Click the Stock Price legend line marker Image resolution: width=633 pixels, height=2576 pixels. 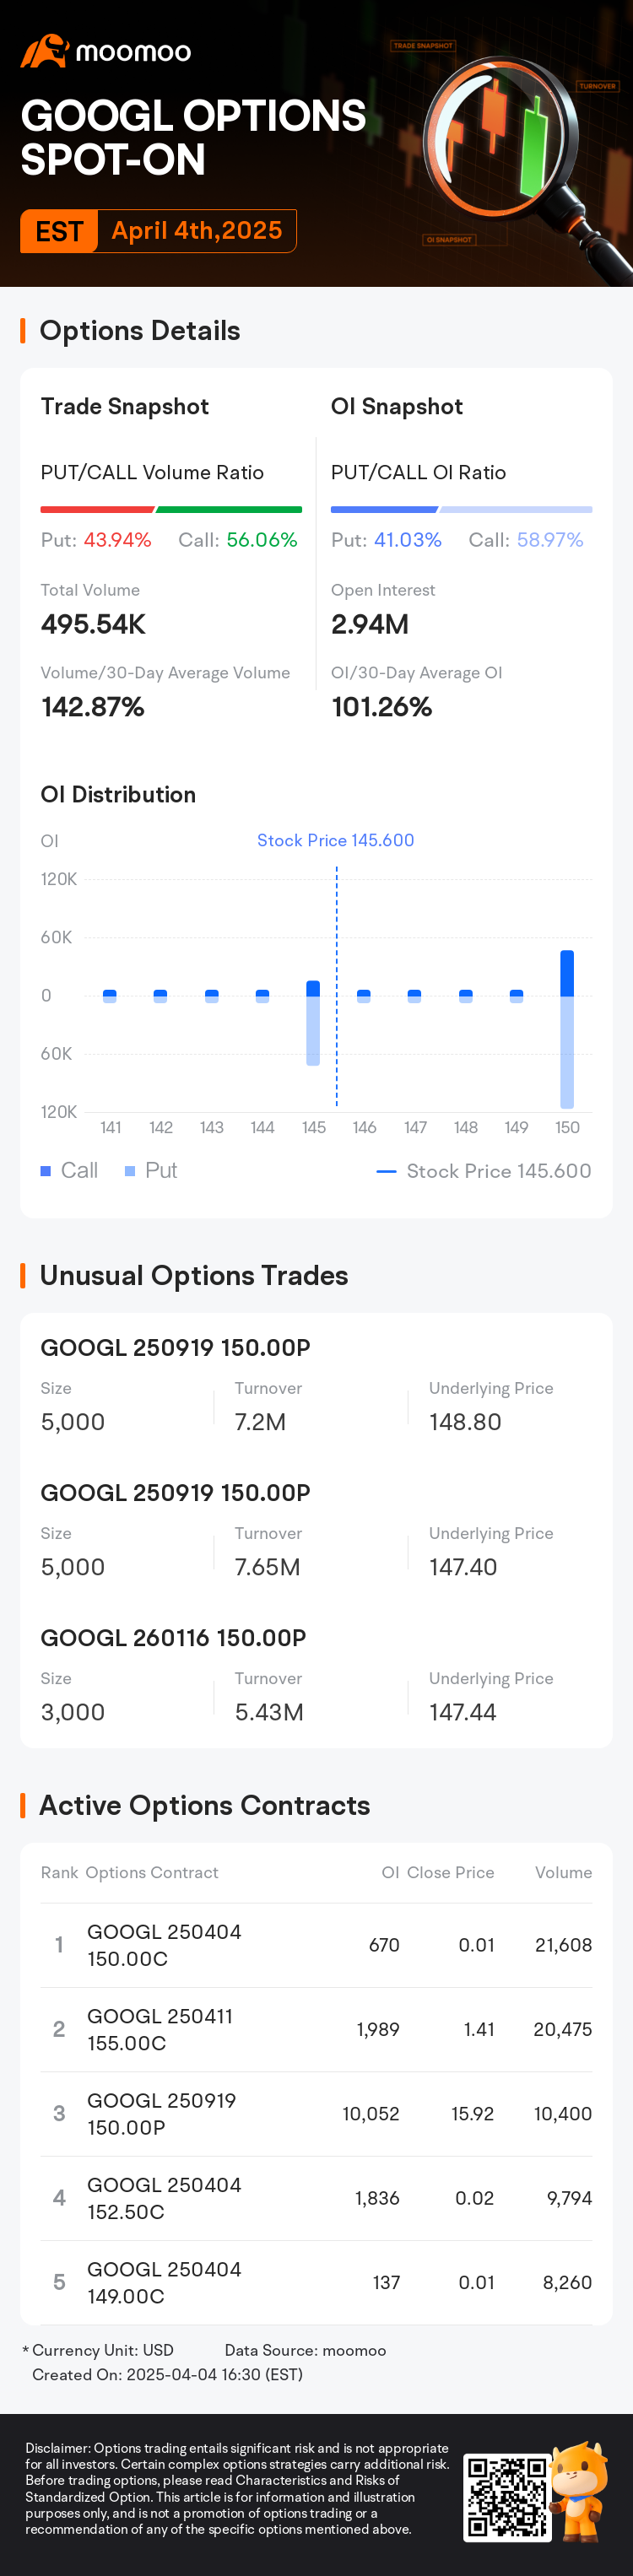pyautogui.click(x=386, y=1171)
